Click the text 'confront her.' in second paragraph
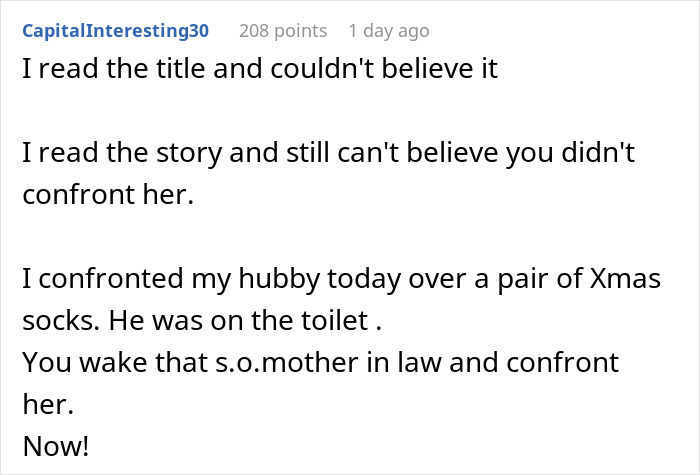This screenshot has height=475, width=700. point(108,195)
